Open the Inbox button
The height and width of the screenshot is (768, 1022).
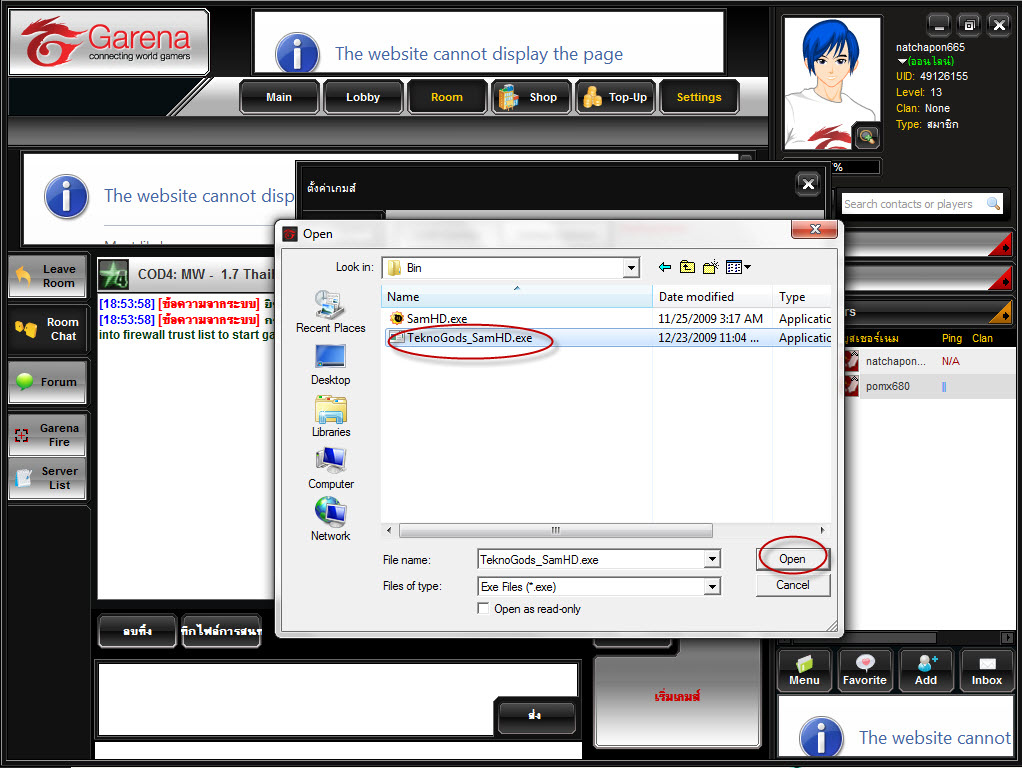(x=987, y=670)
